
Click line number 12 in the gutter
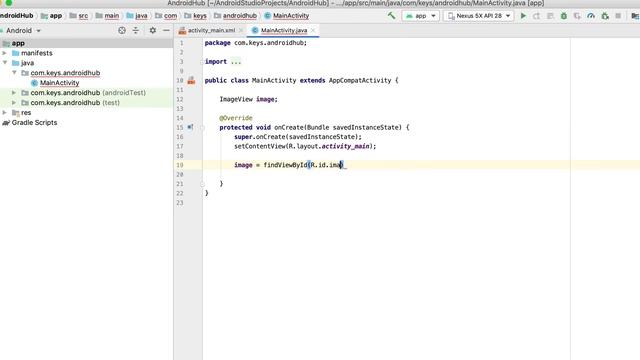coord(180,99)
